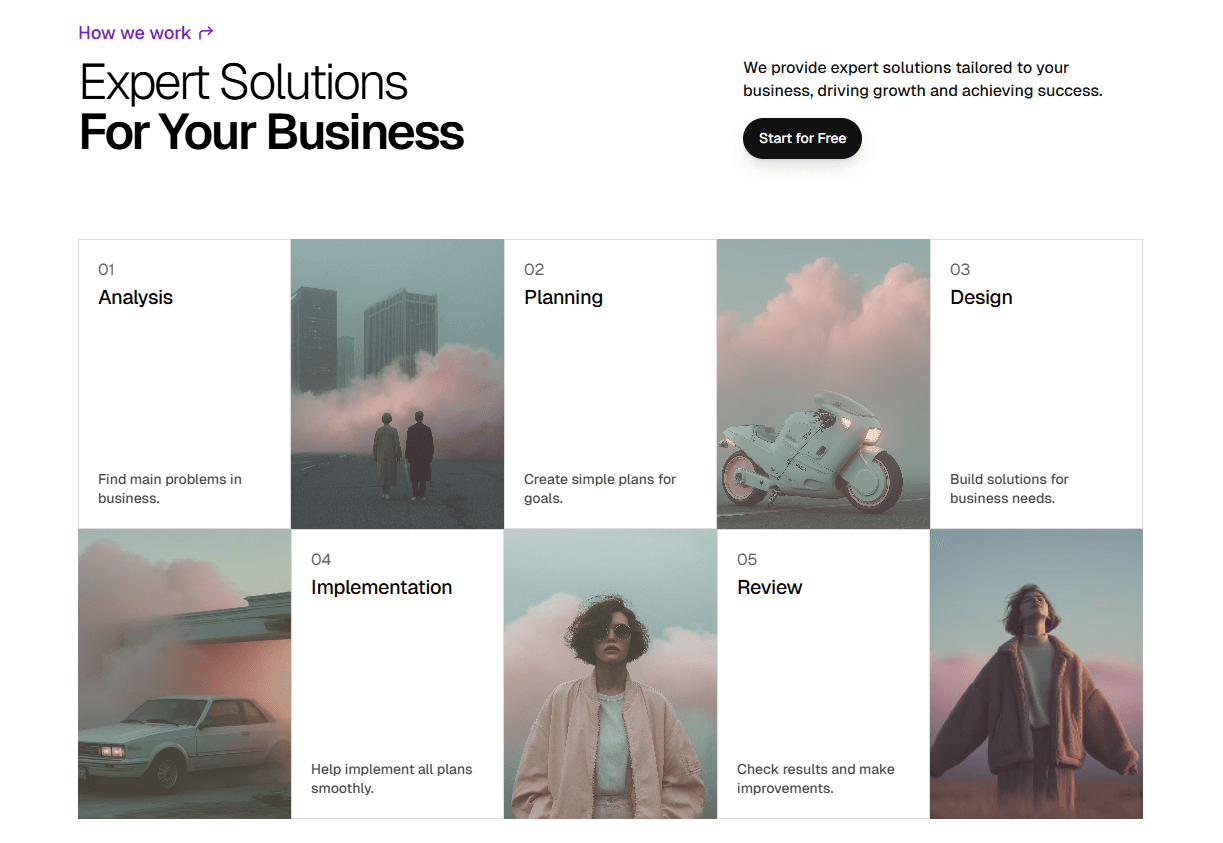Open the white motorcycle image

tap(823, 384)
